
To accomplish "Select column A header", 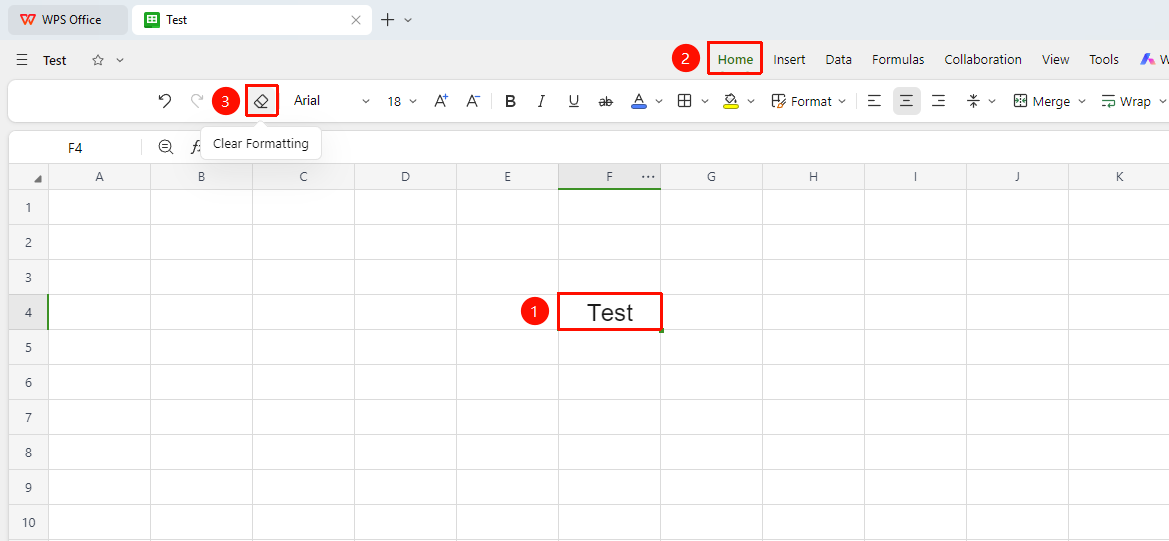I will point(99,177).
